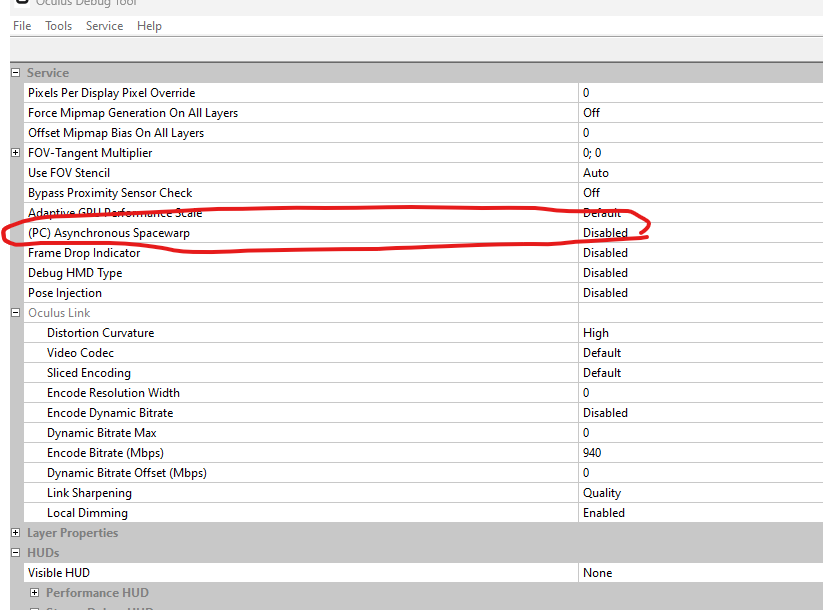Change the Debug HMD Type value
The image size is (823, 610).
click(x=701, y=273)
